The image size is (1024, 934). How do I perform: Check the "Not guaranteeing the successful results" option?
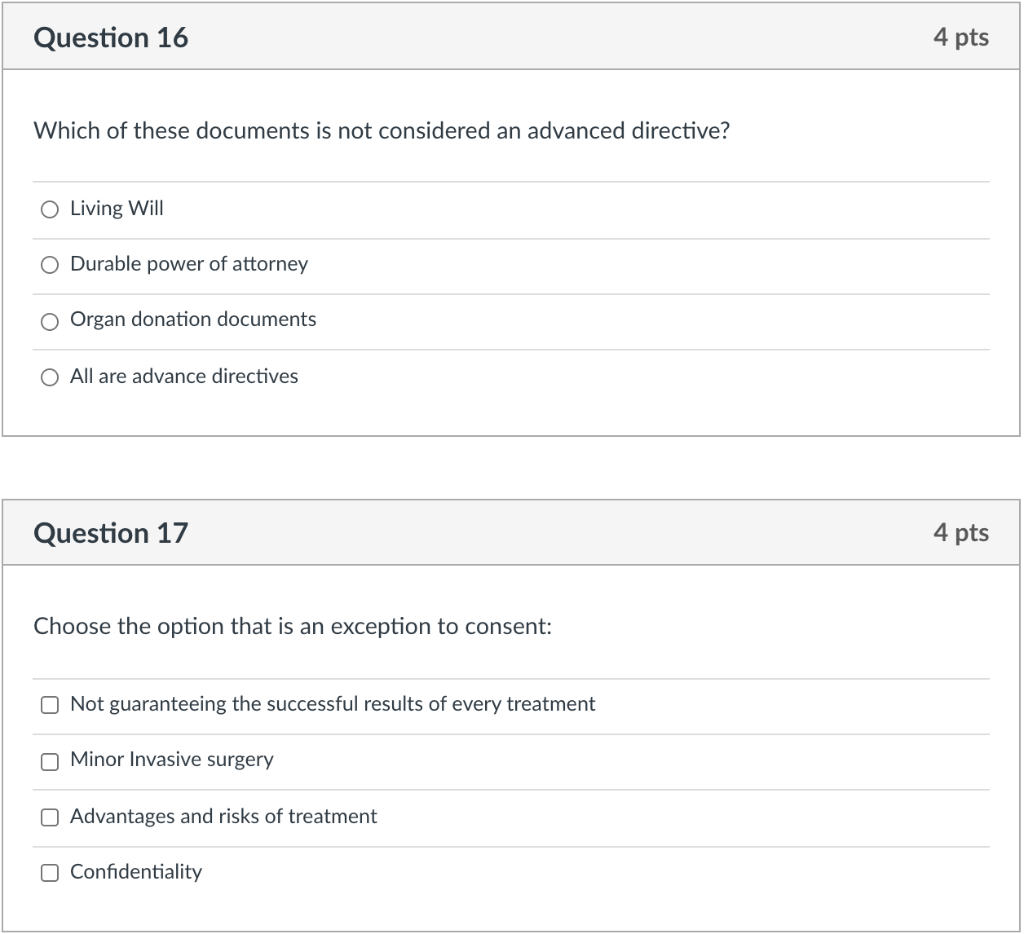point(48,704)
